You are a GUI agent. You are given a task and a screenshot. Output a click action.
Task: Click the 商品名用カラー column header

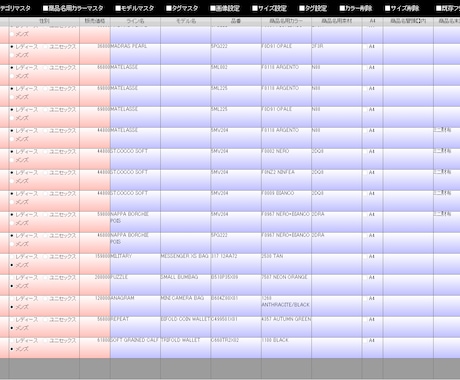pyautogui.click(x=286, y=21)
